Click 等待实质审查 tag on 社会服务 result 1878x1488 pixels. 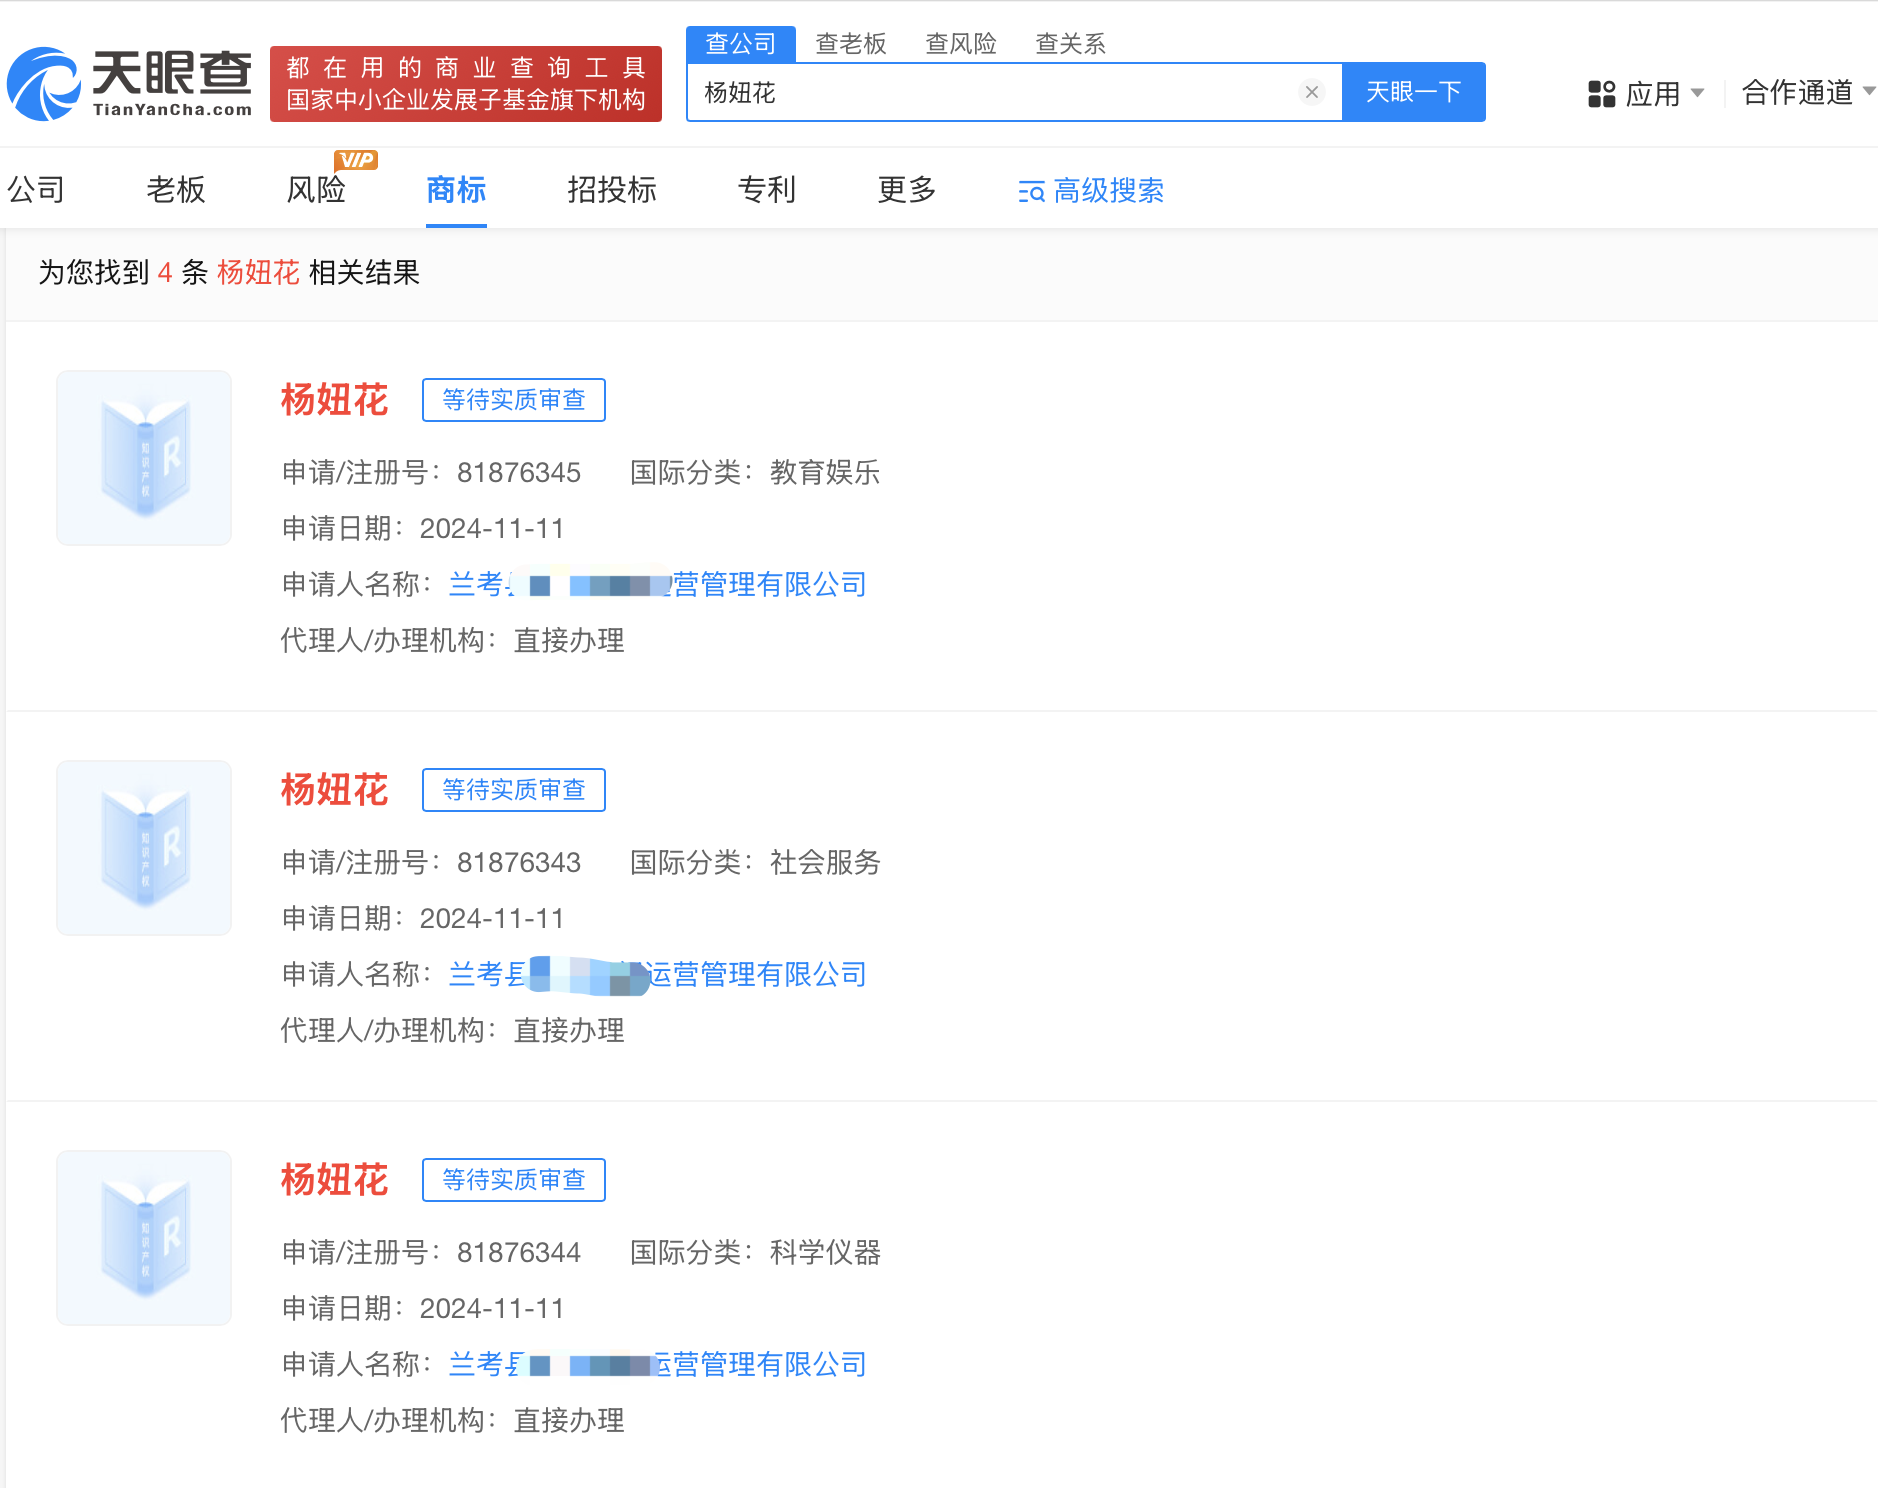point(514,790)
